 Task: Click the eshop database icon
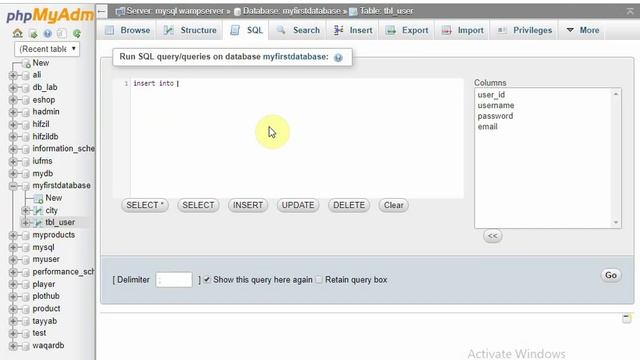[x=26, y=100]
